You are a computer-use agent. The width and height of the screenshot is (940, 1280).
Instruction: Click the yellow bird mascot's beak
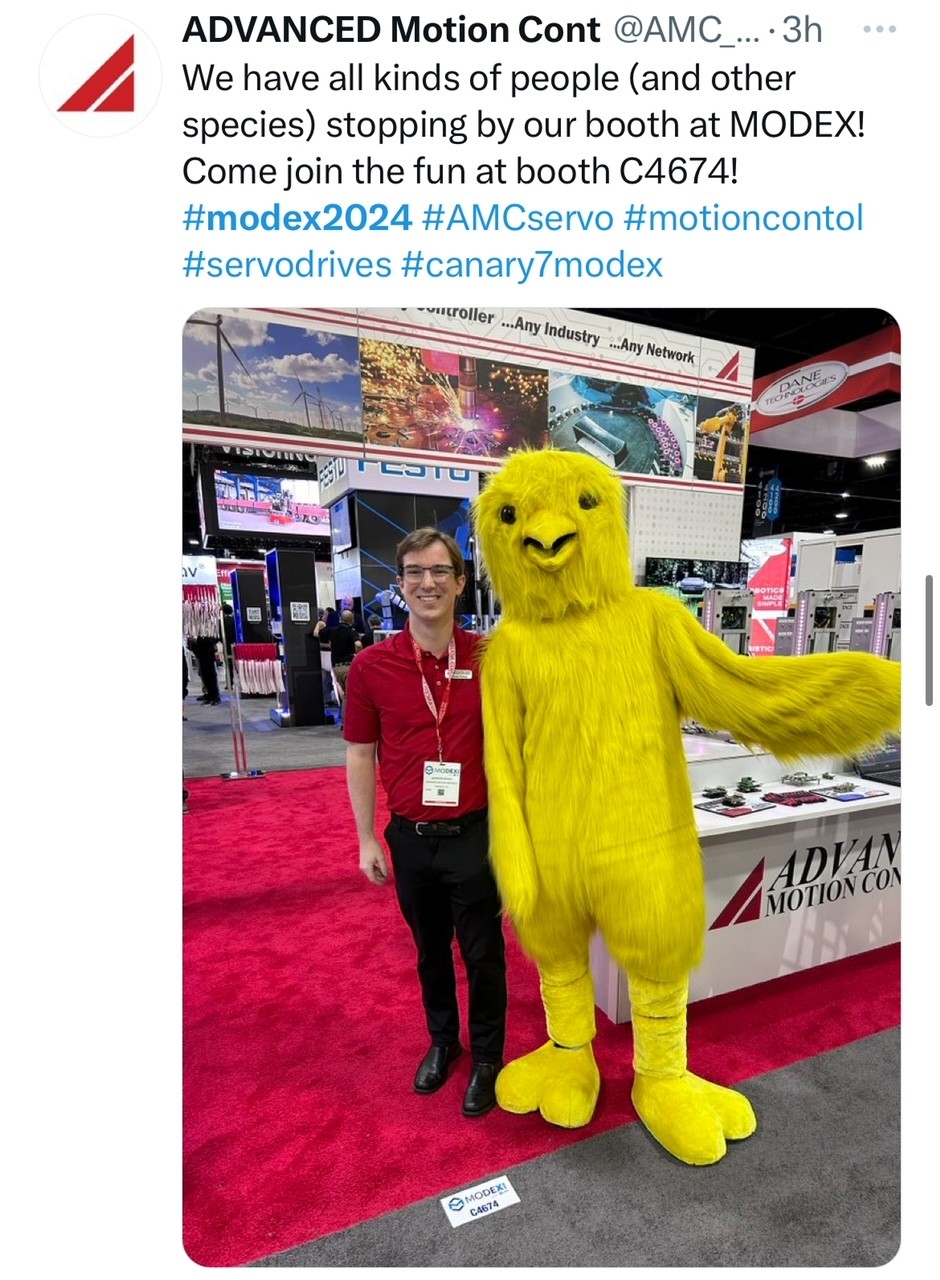tap(552, 547)
